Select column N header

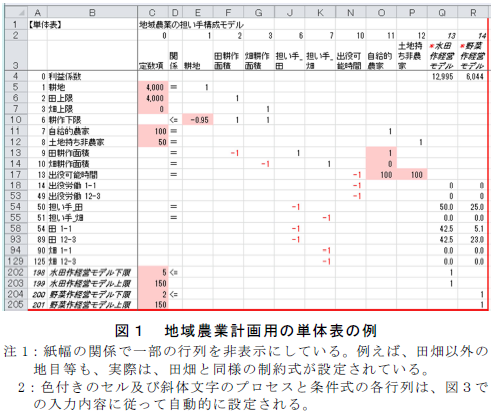tap(351, 13)
